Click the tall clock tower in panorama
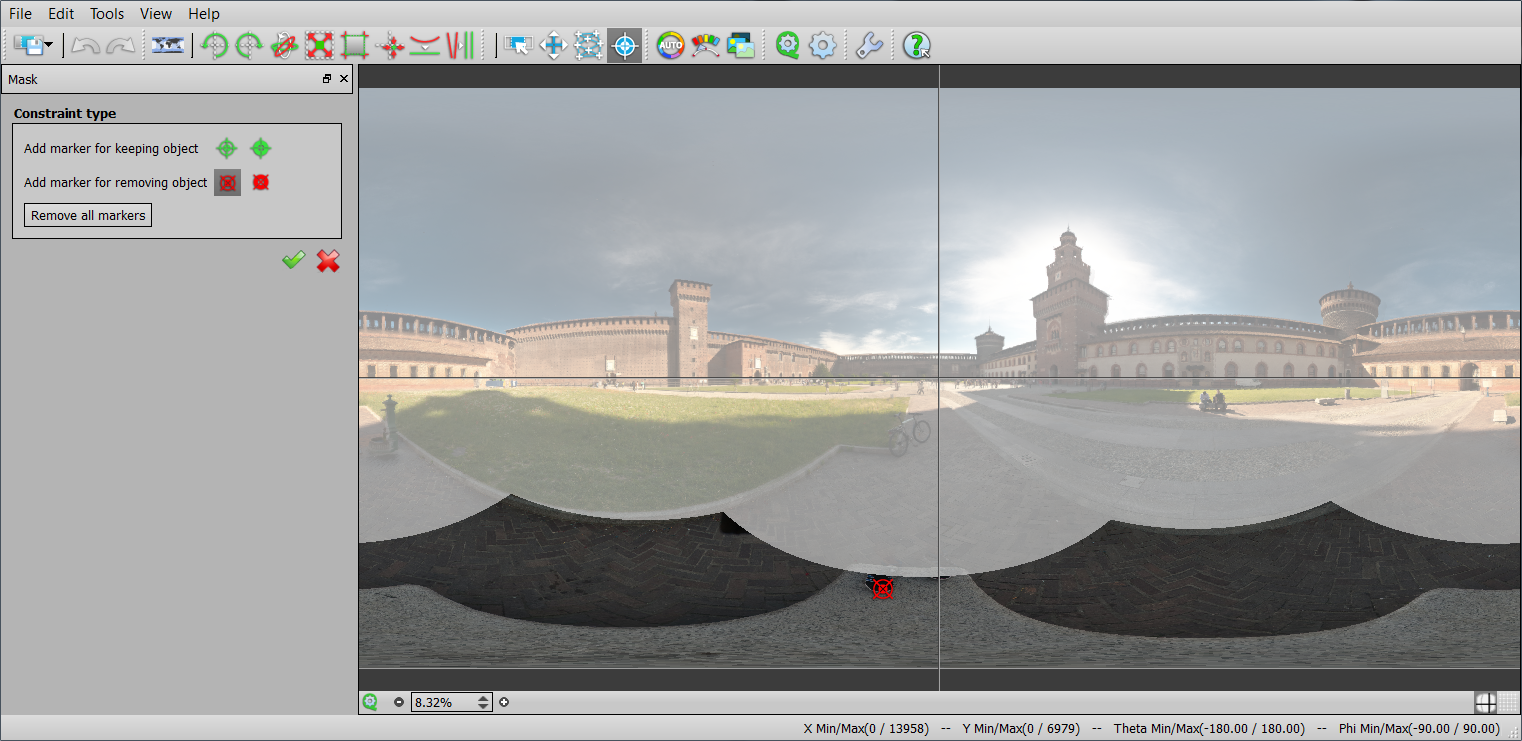Screen dimensions: 1522x741 point(1071,305)
